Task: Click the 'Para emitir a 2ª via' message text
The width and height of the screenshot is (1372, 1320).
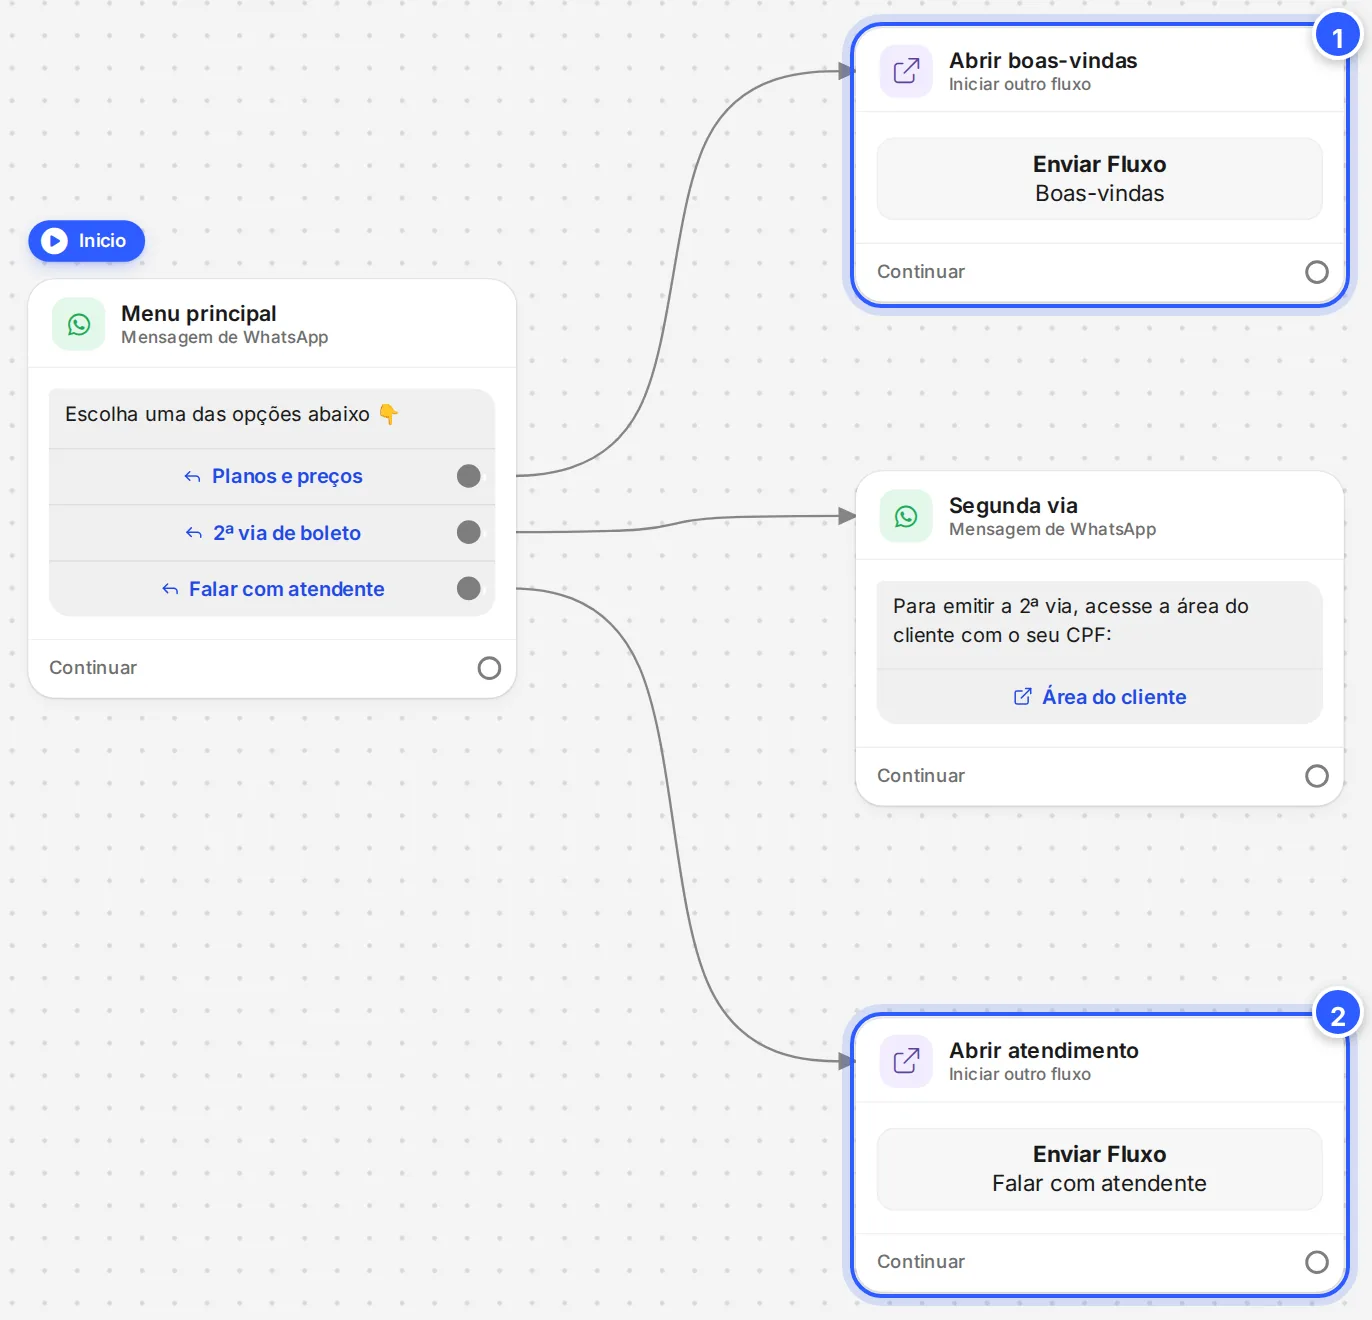Action: [x=1071, y=620]
